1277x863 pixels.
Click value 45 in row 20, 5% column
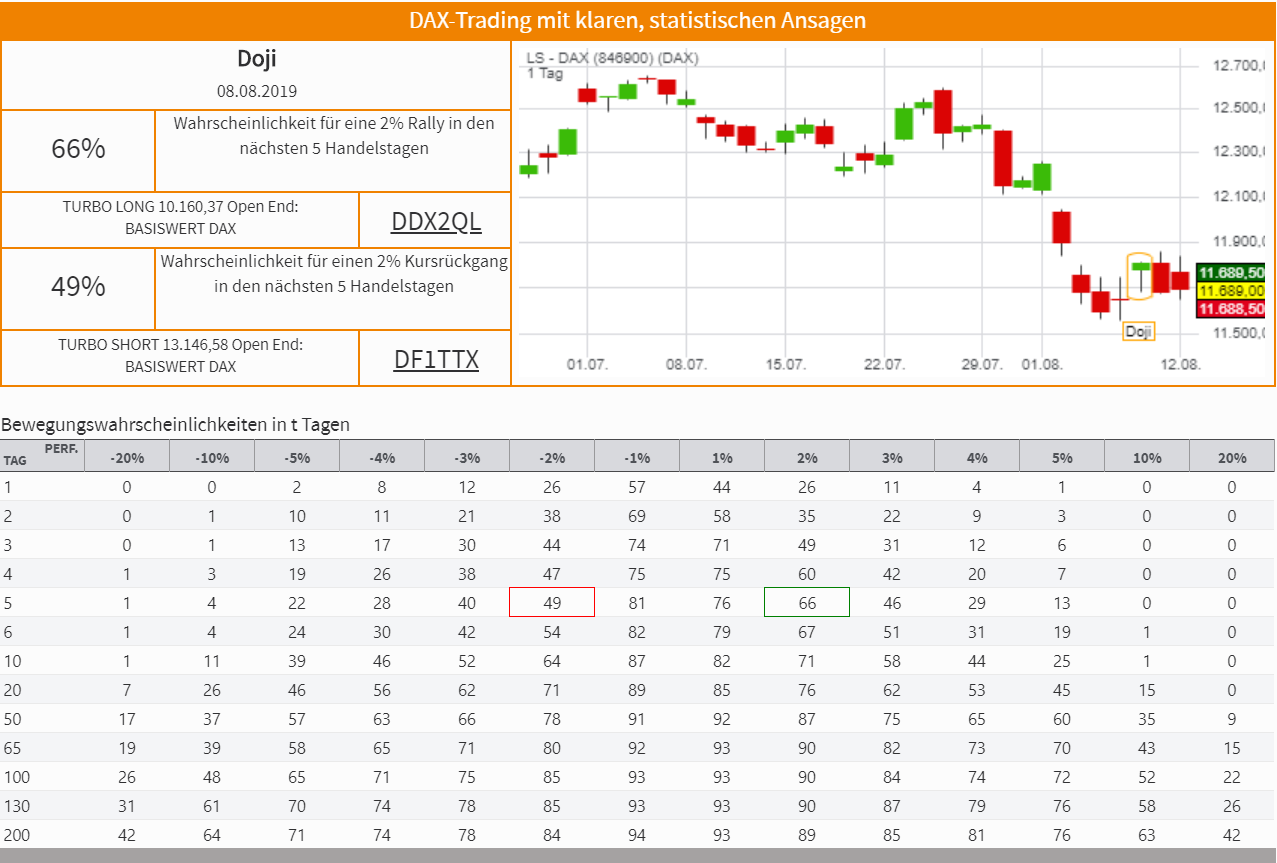(x=1062, y=690)
